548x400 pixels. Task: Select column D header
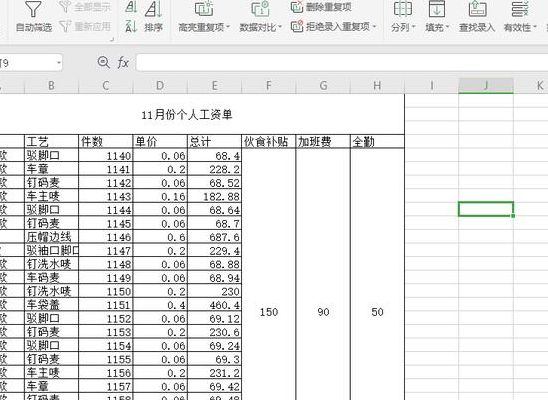click(160, 86)
